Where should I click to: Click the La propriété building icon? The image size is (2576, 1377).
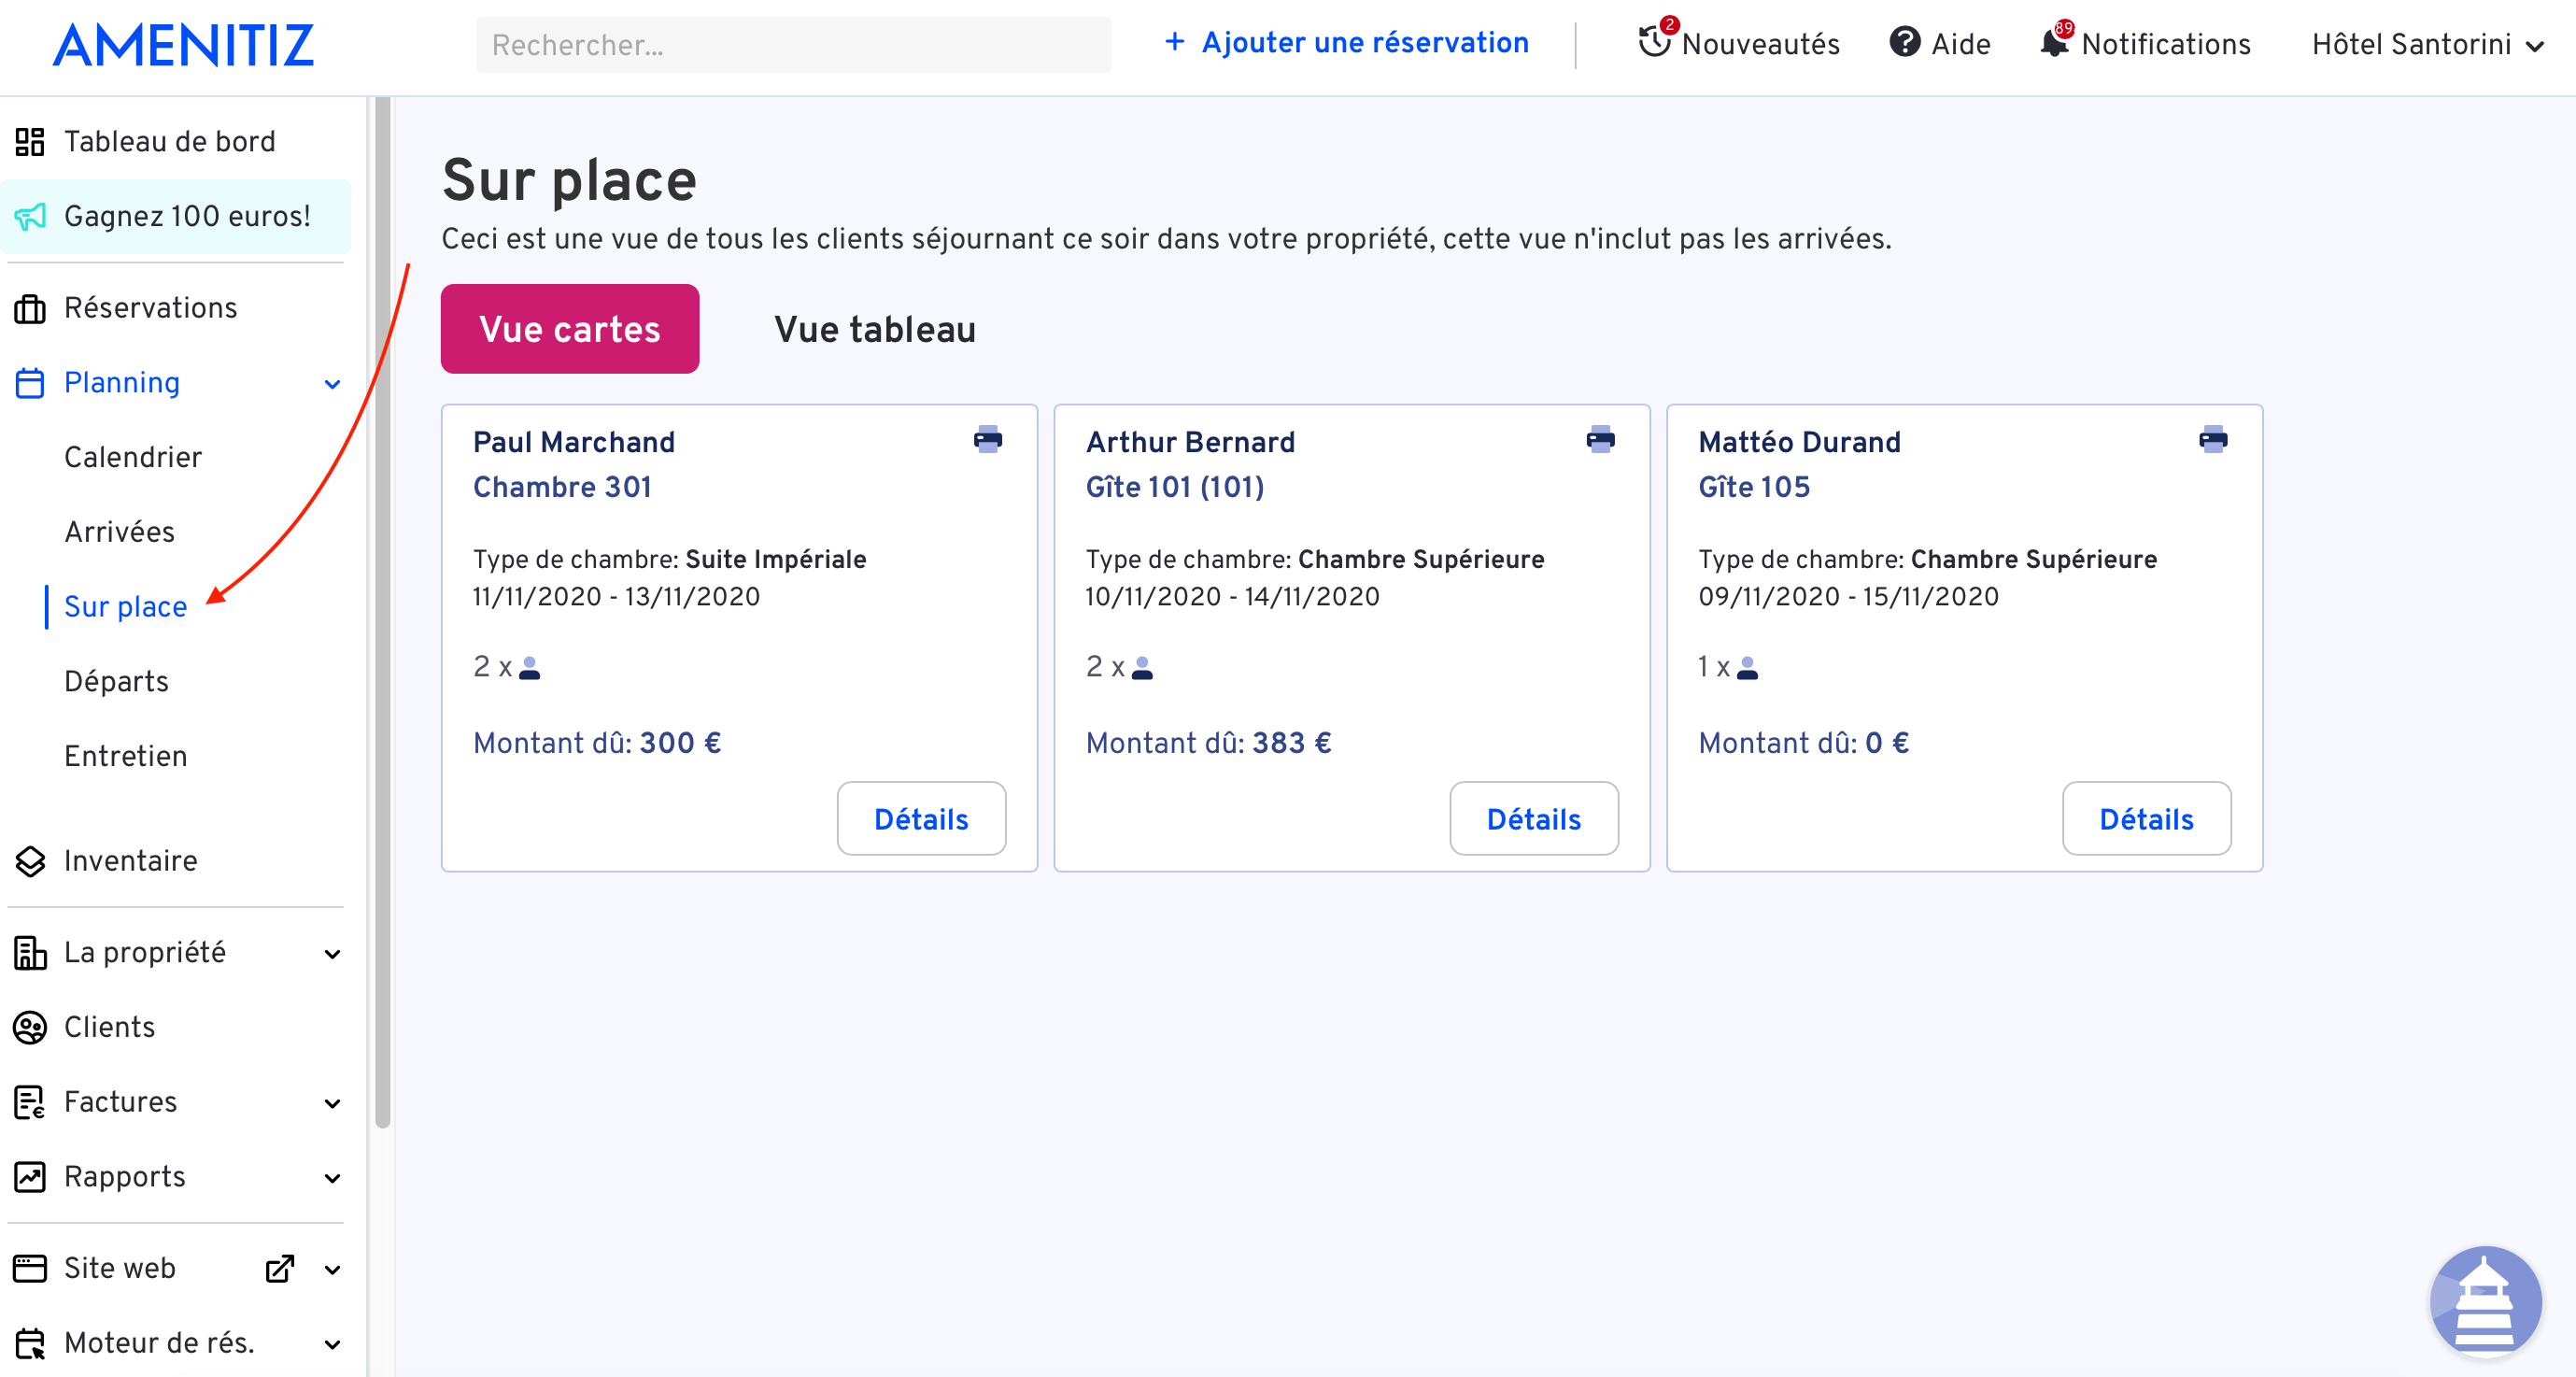tap(30, 953)
